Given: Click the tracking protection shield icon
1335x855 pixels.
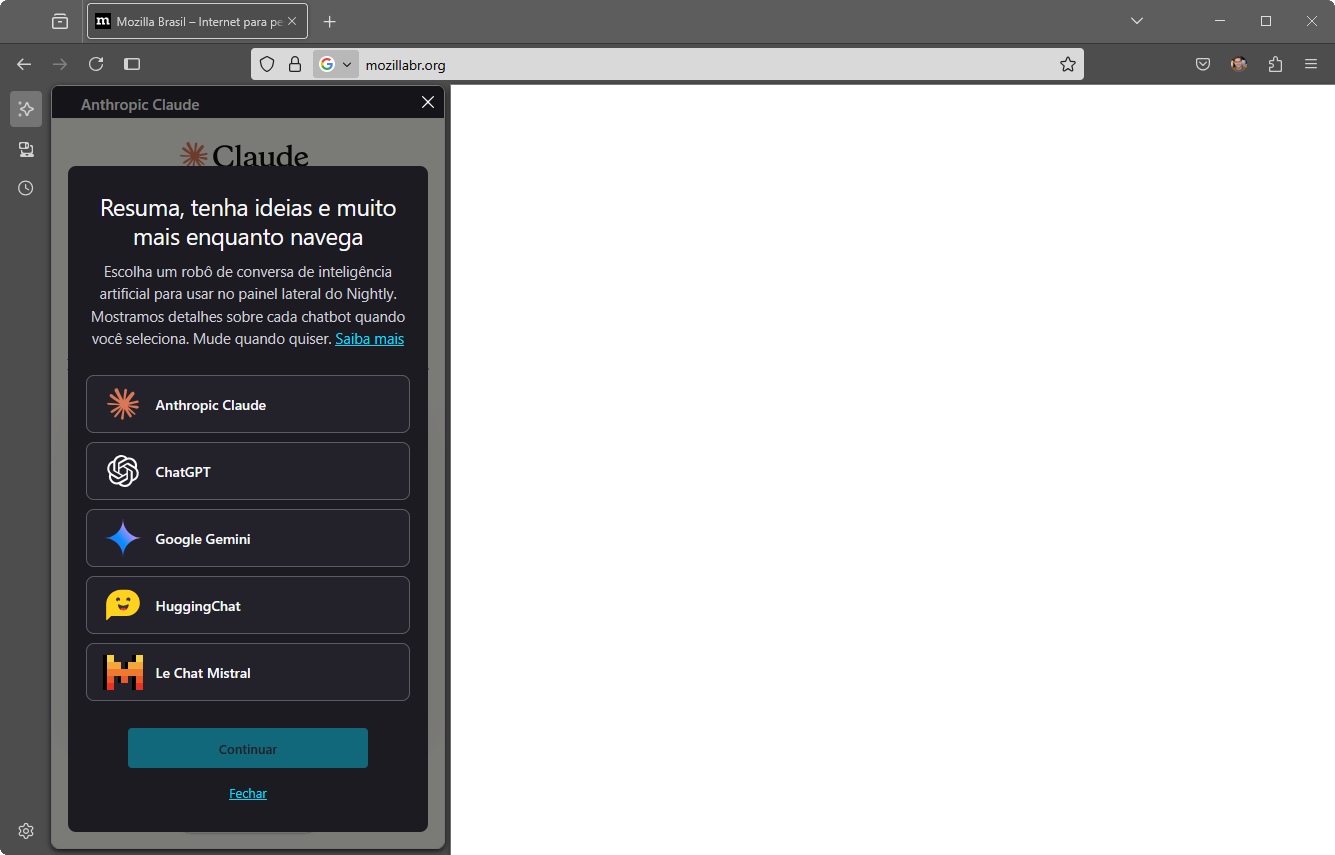Looking at the screenshot, I should point(267,64).
